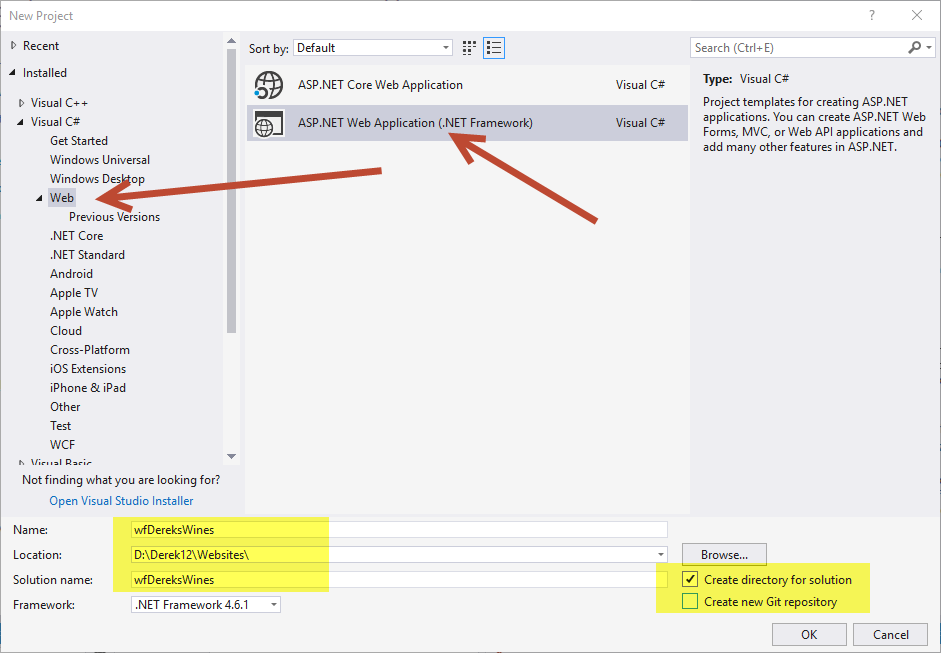Select the Cross-Platform category
This screenshot has width=941, height=653.
[90, 350]
